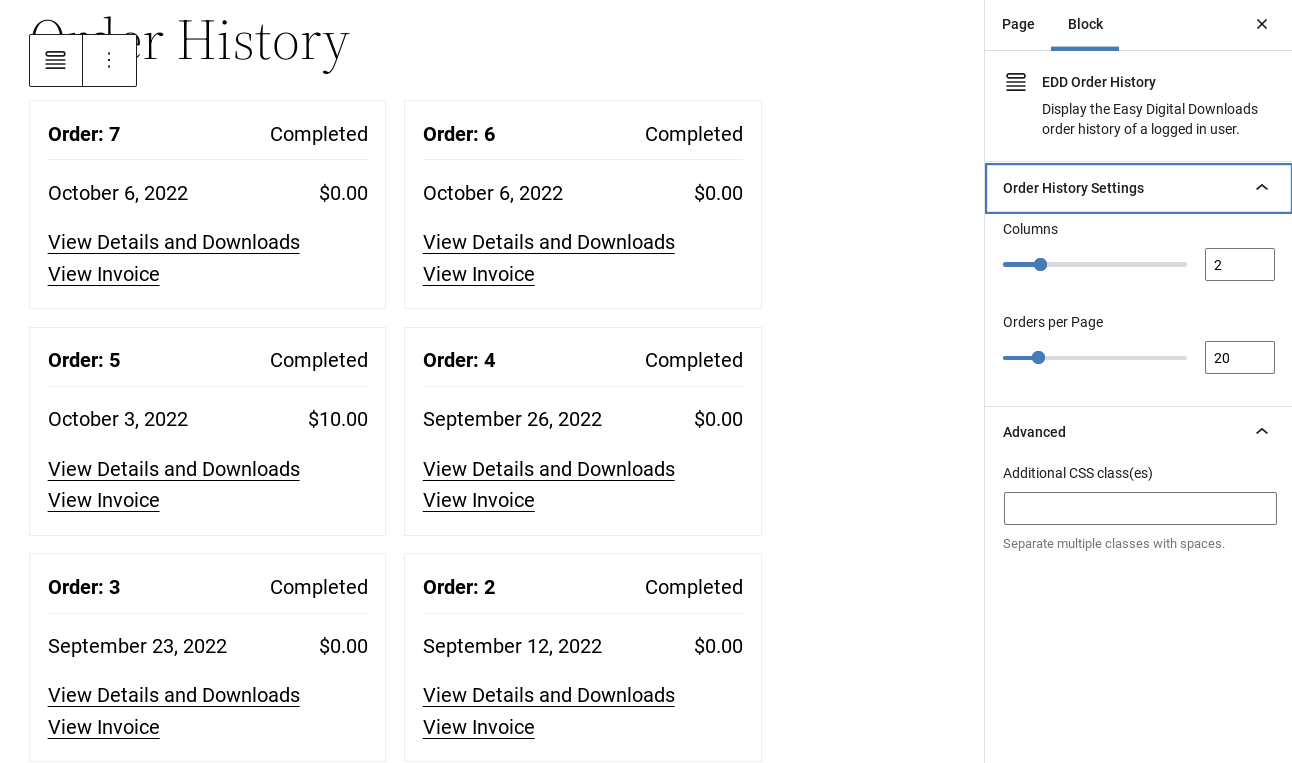This screenshot has height=763, width=1292.
Task: Switch to the Page tab
Action: (x=1018, y=24)
